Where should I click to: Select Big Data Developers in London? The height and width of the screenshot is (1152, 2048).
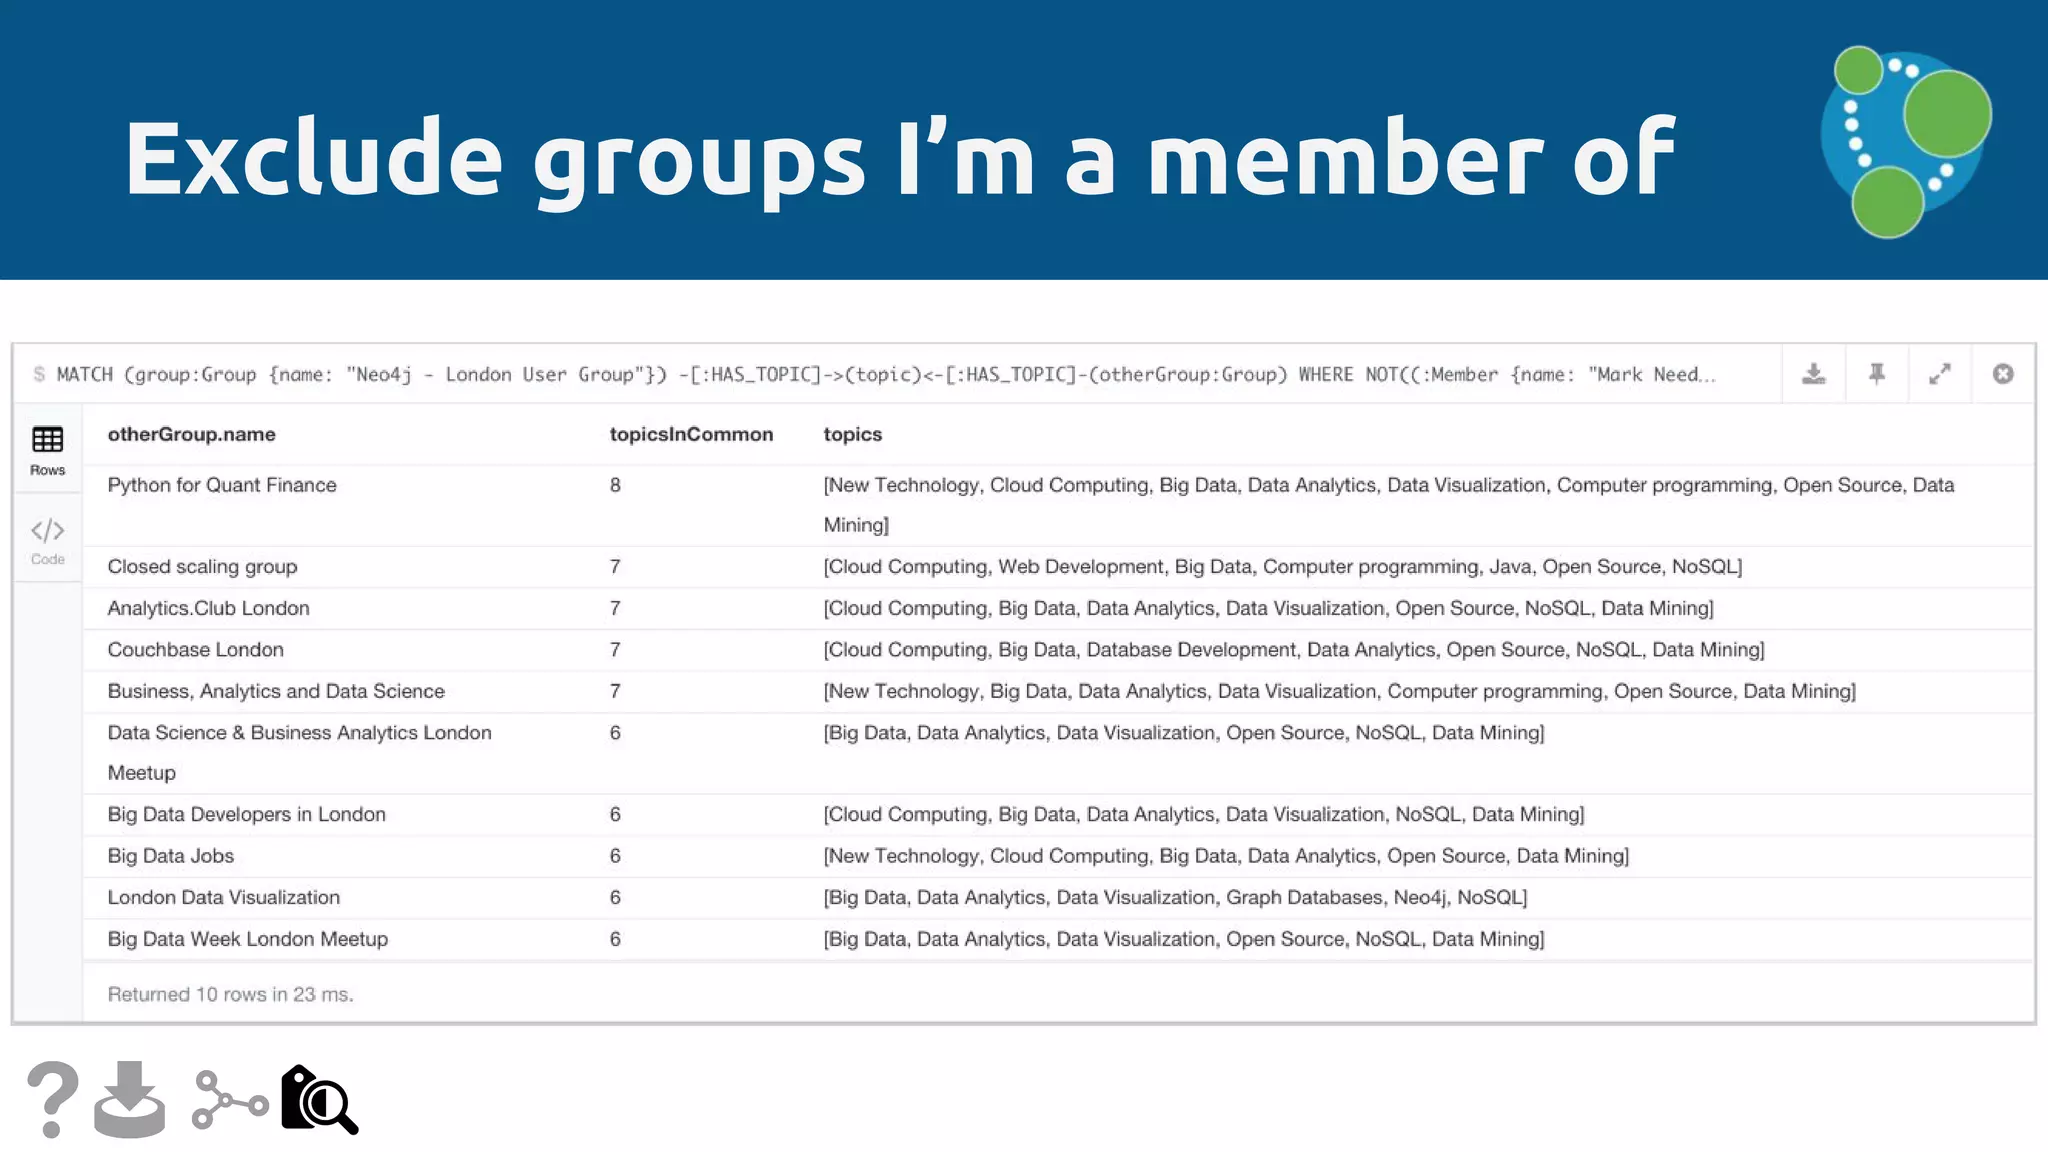pyautogui.click(x=1058, y=815)
